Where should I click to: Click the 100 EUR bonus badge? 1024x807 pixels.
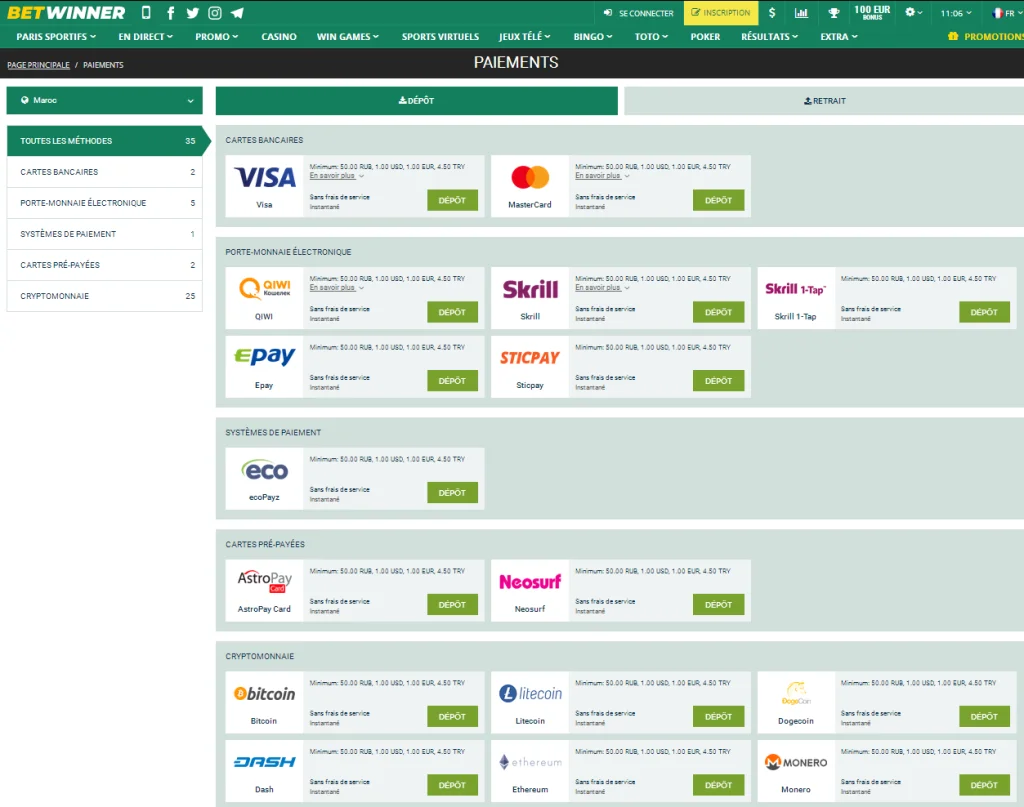click(x=872, y=12)
